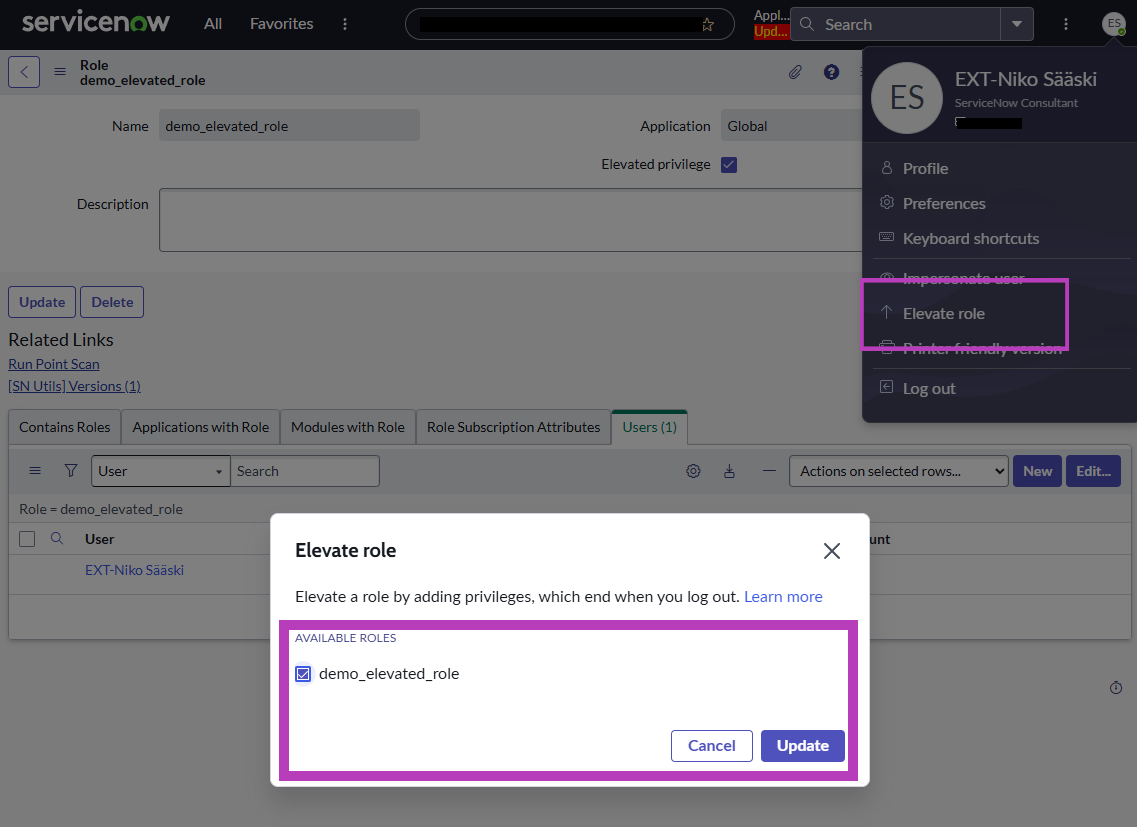This screenshot has width=1137, height=827.
Task: Click the list personalize gear icon
Action: coord(693,471)
